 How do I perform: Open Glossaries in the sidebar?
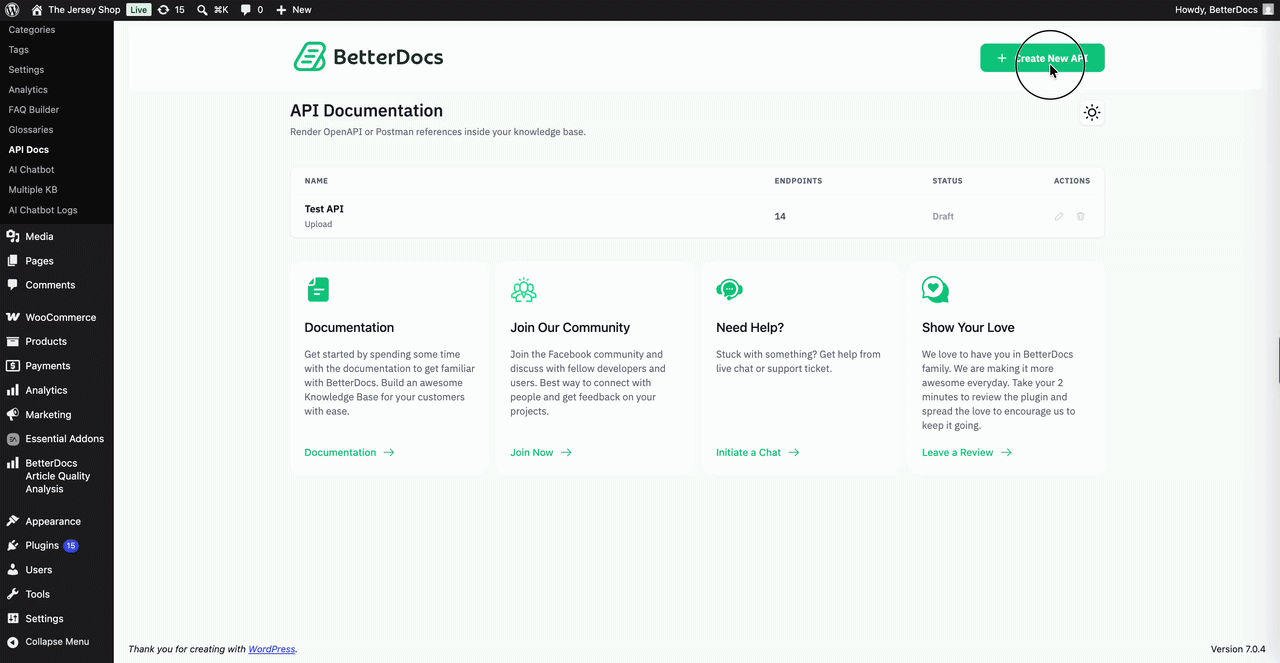[31, 130]
